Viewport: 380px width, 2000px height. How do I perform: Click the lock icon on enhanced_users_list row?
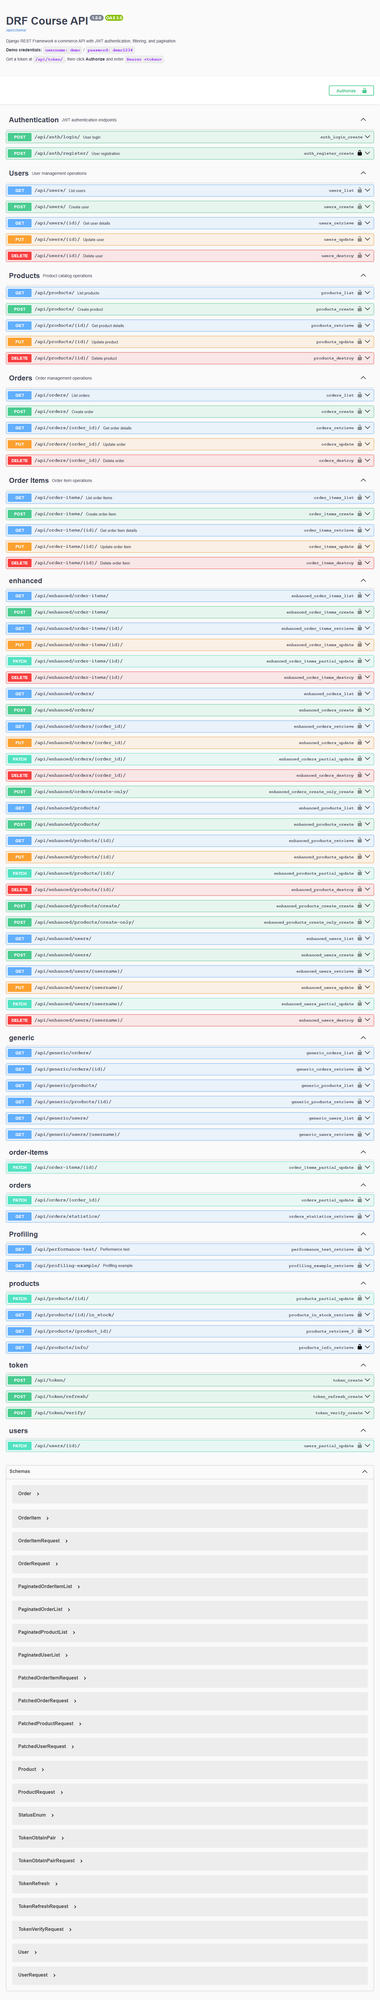pos(360,939)
